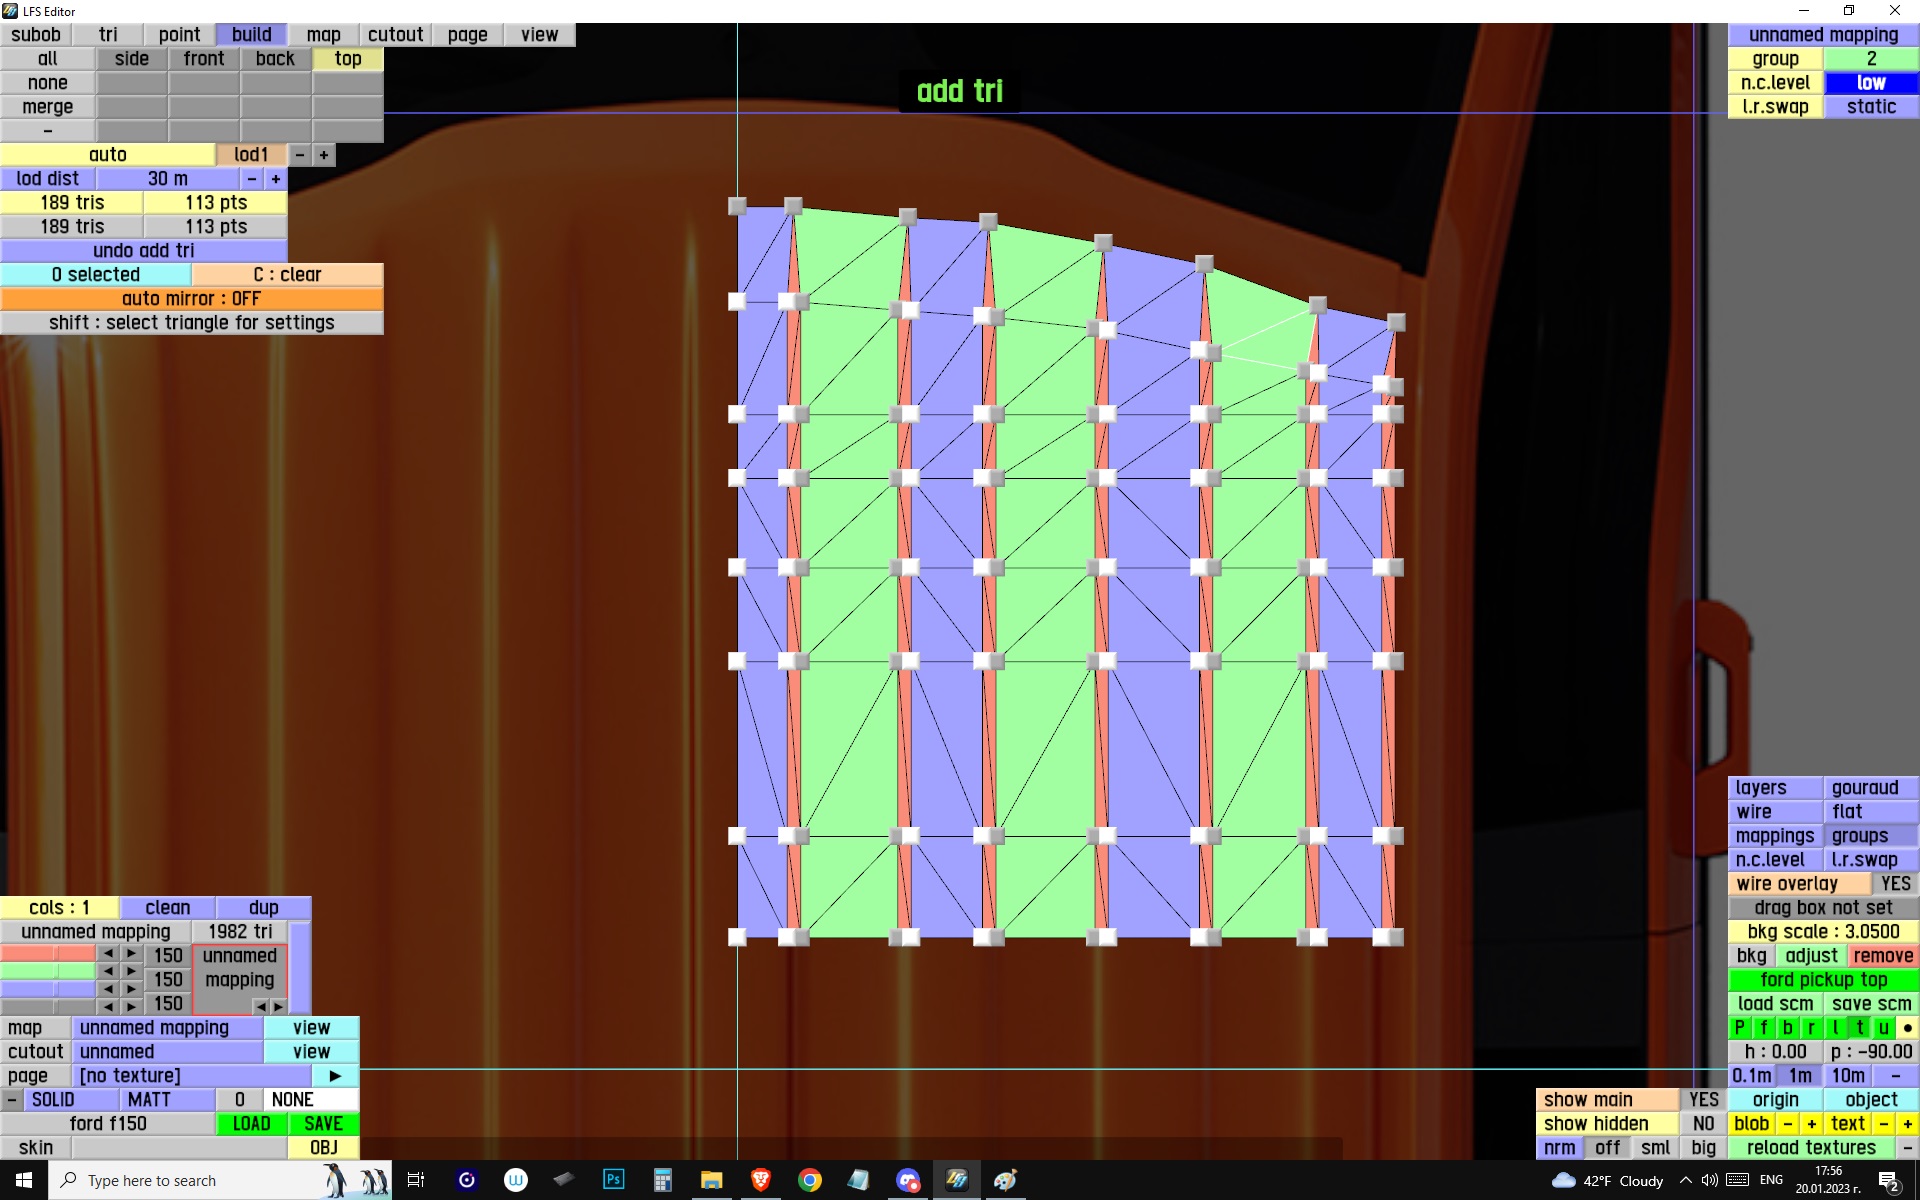This screenshot has height=1200, width=1920.
Task: Increase blob size with plus button
Action: tap(1811, 1124)
